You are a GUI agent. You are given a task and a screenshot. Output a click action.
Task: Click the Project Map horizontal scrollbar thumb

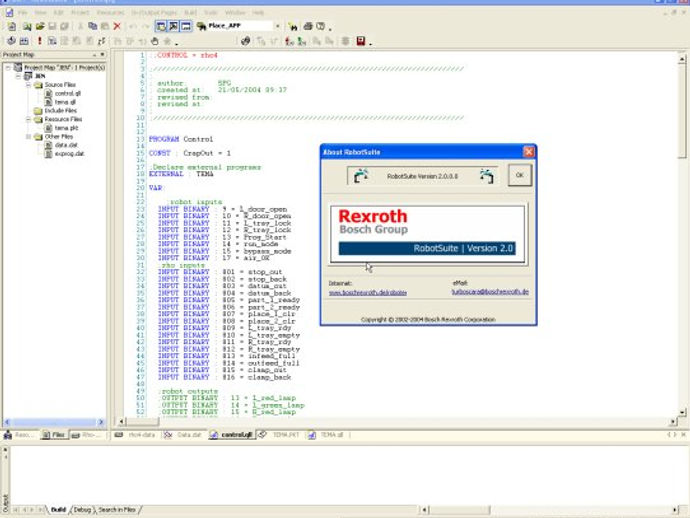point(55,422)
